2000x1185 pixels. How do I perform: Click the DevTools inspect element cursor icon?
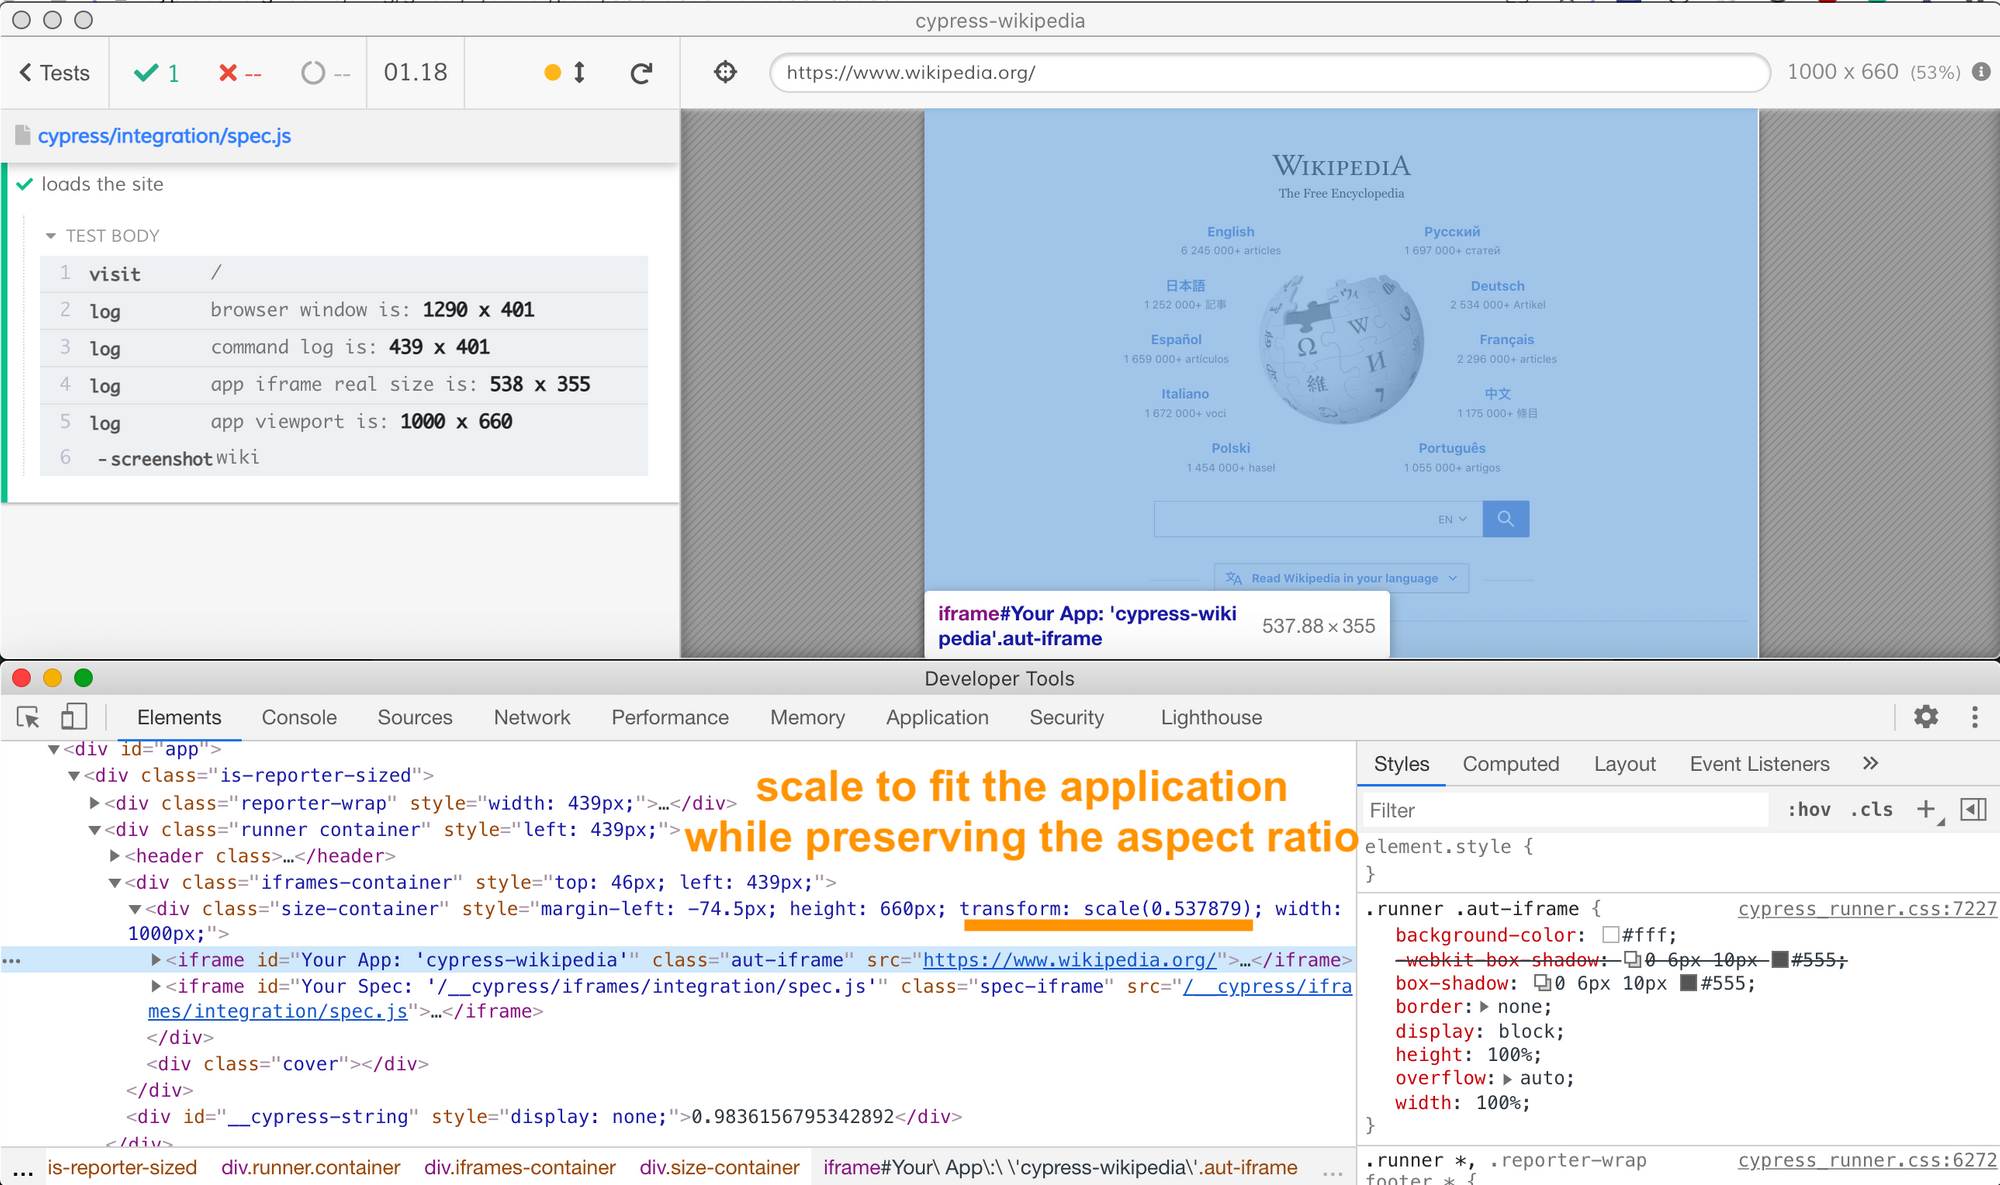click(28, 717)
